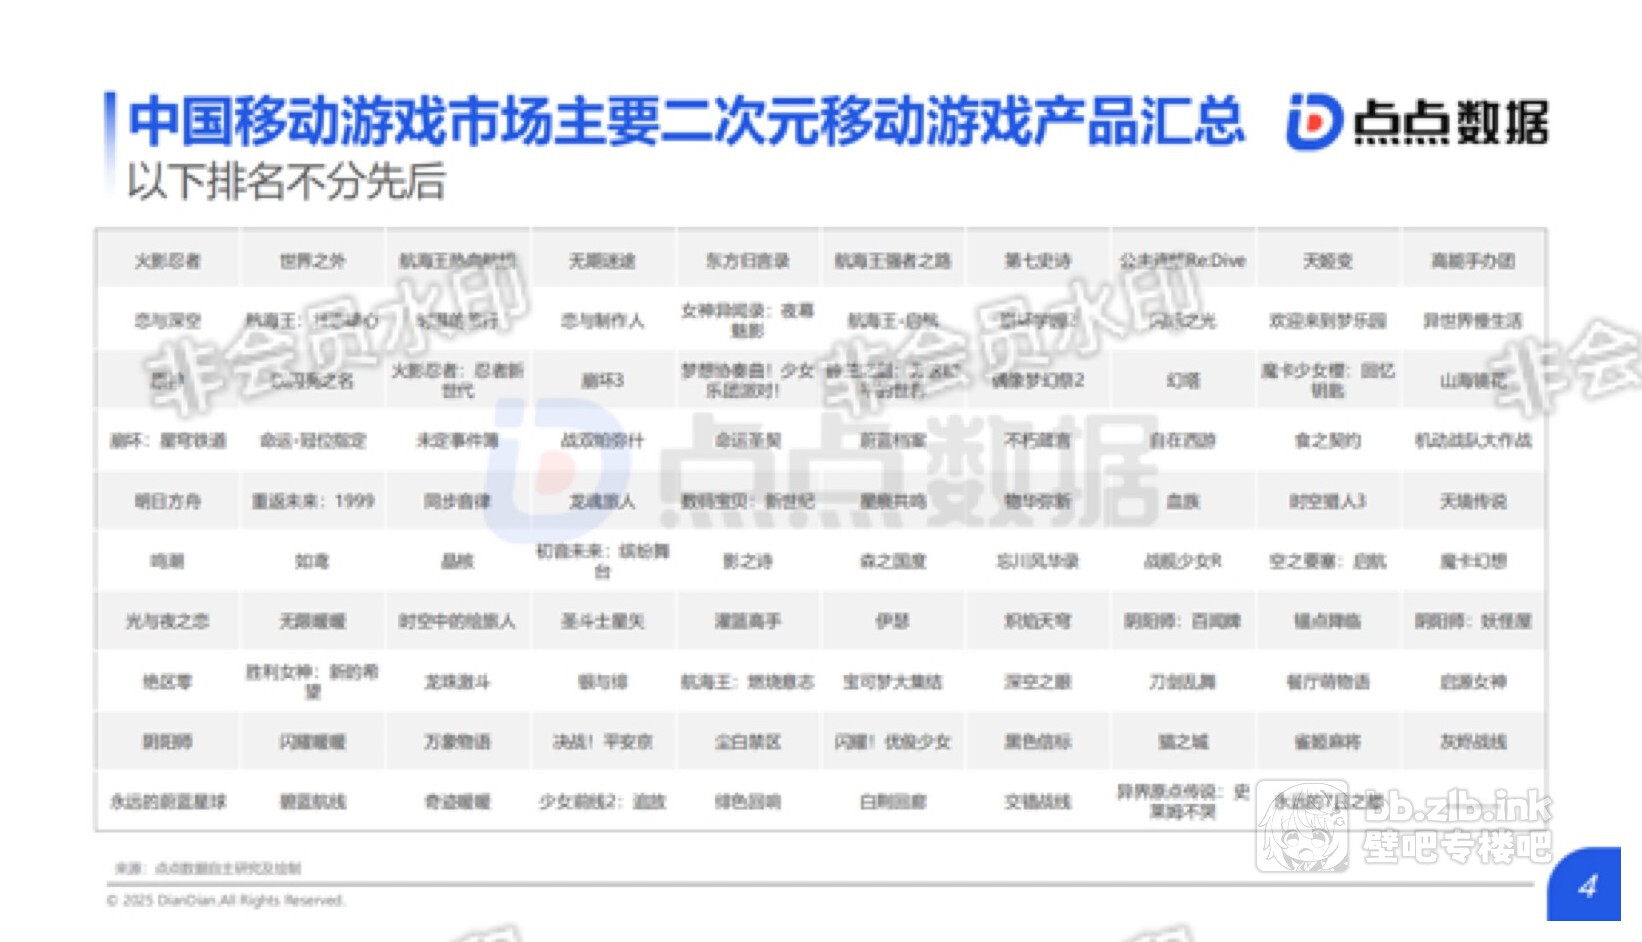Click the 绝区零 cell
This screenshot has width=1642, height=942.
click(x=167, y=681)
